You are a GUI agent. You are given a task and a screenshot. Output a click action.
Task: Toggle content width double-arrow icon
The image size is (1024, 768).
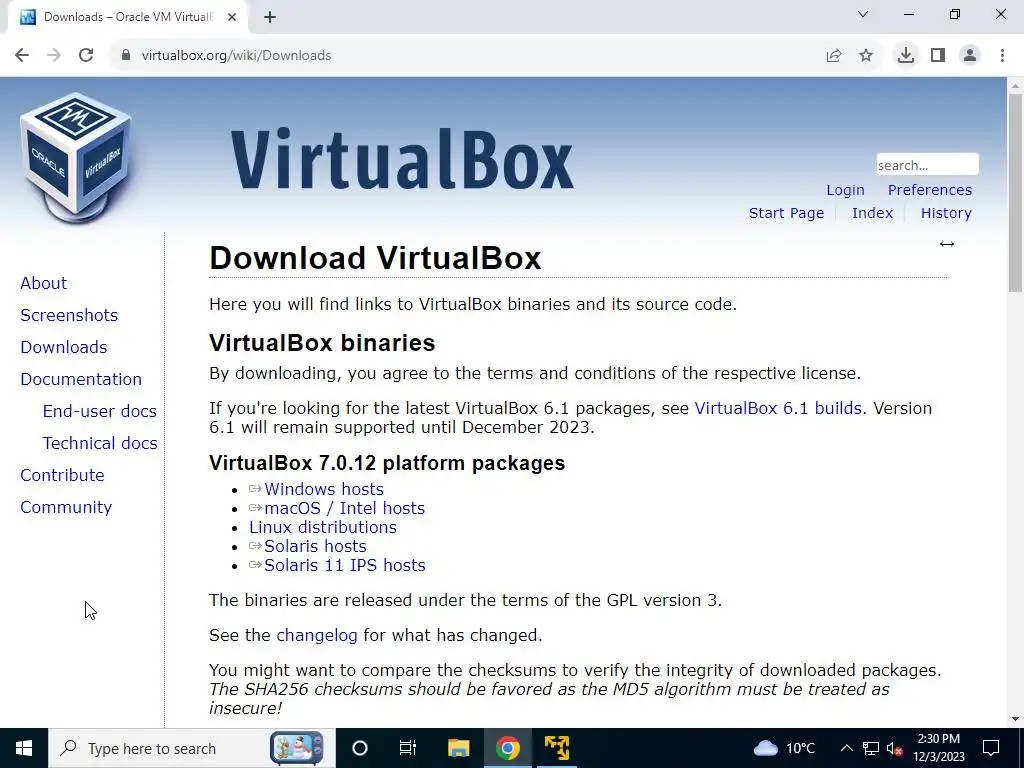click(x=947, y=244)
